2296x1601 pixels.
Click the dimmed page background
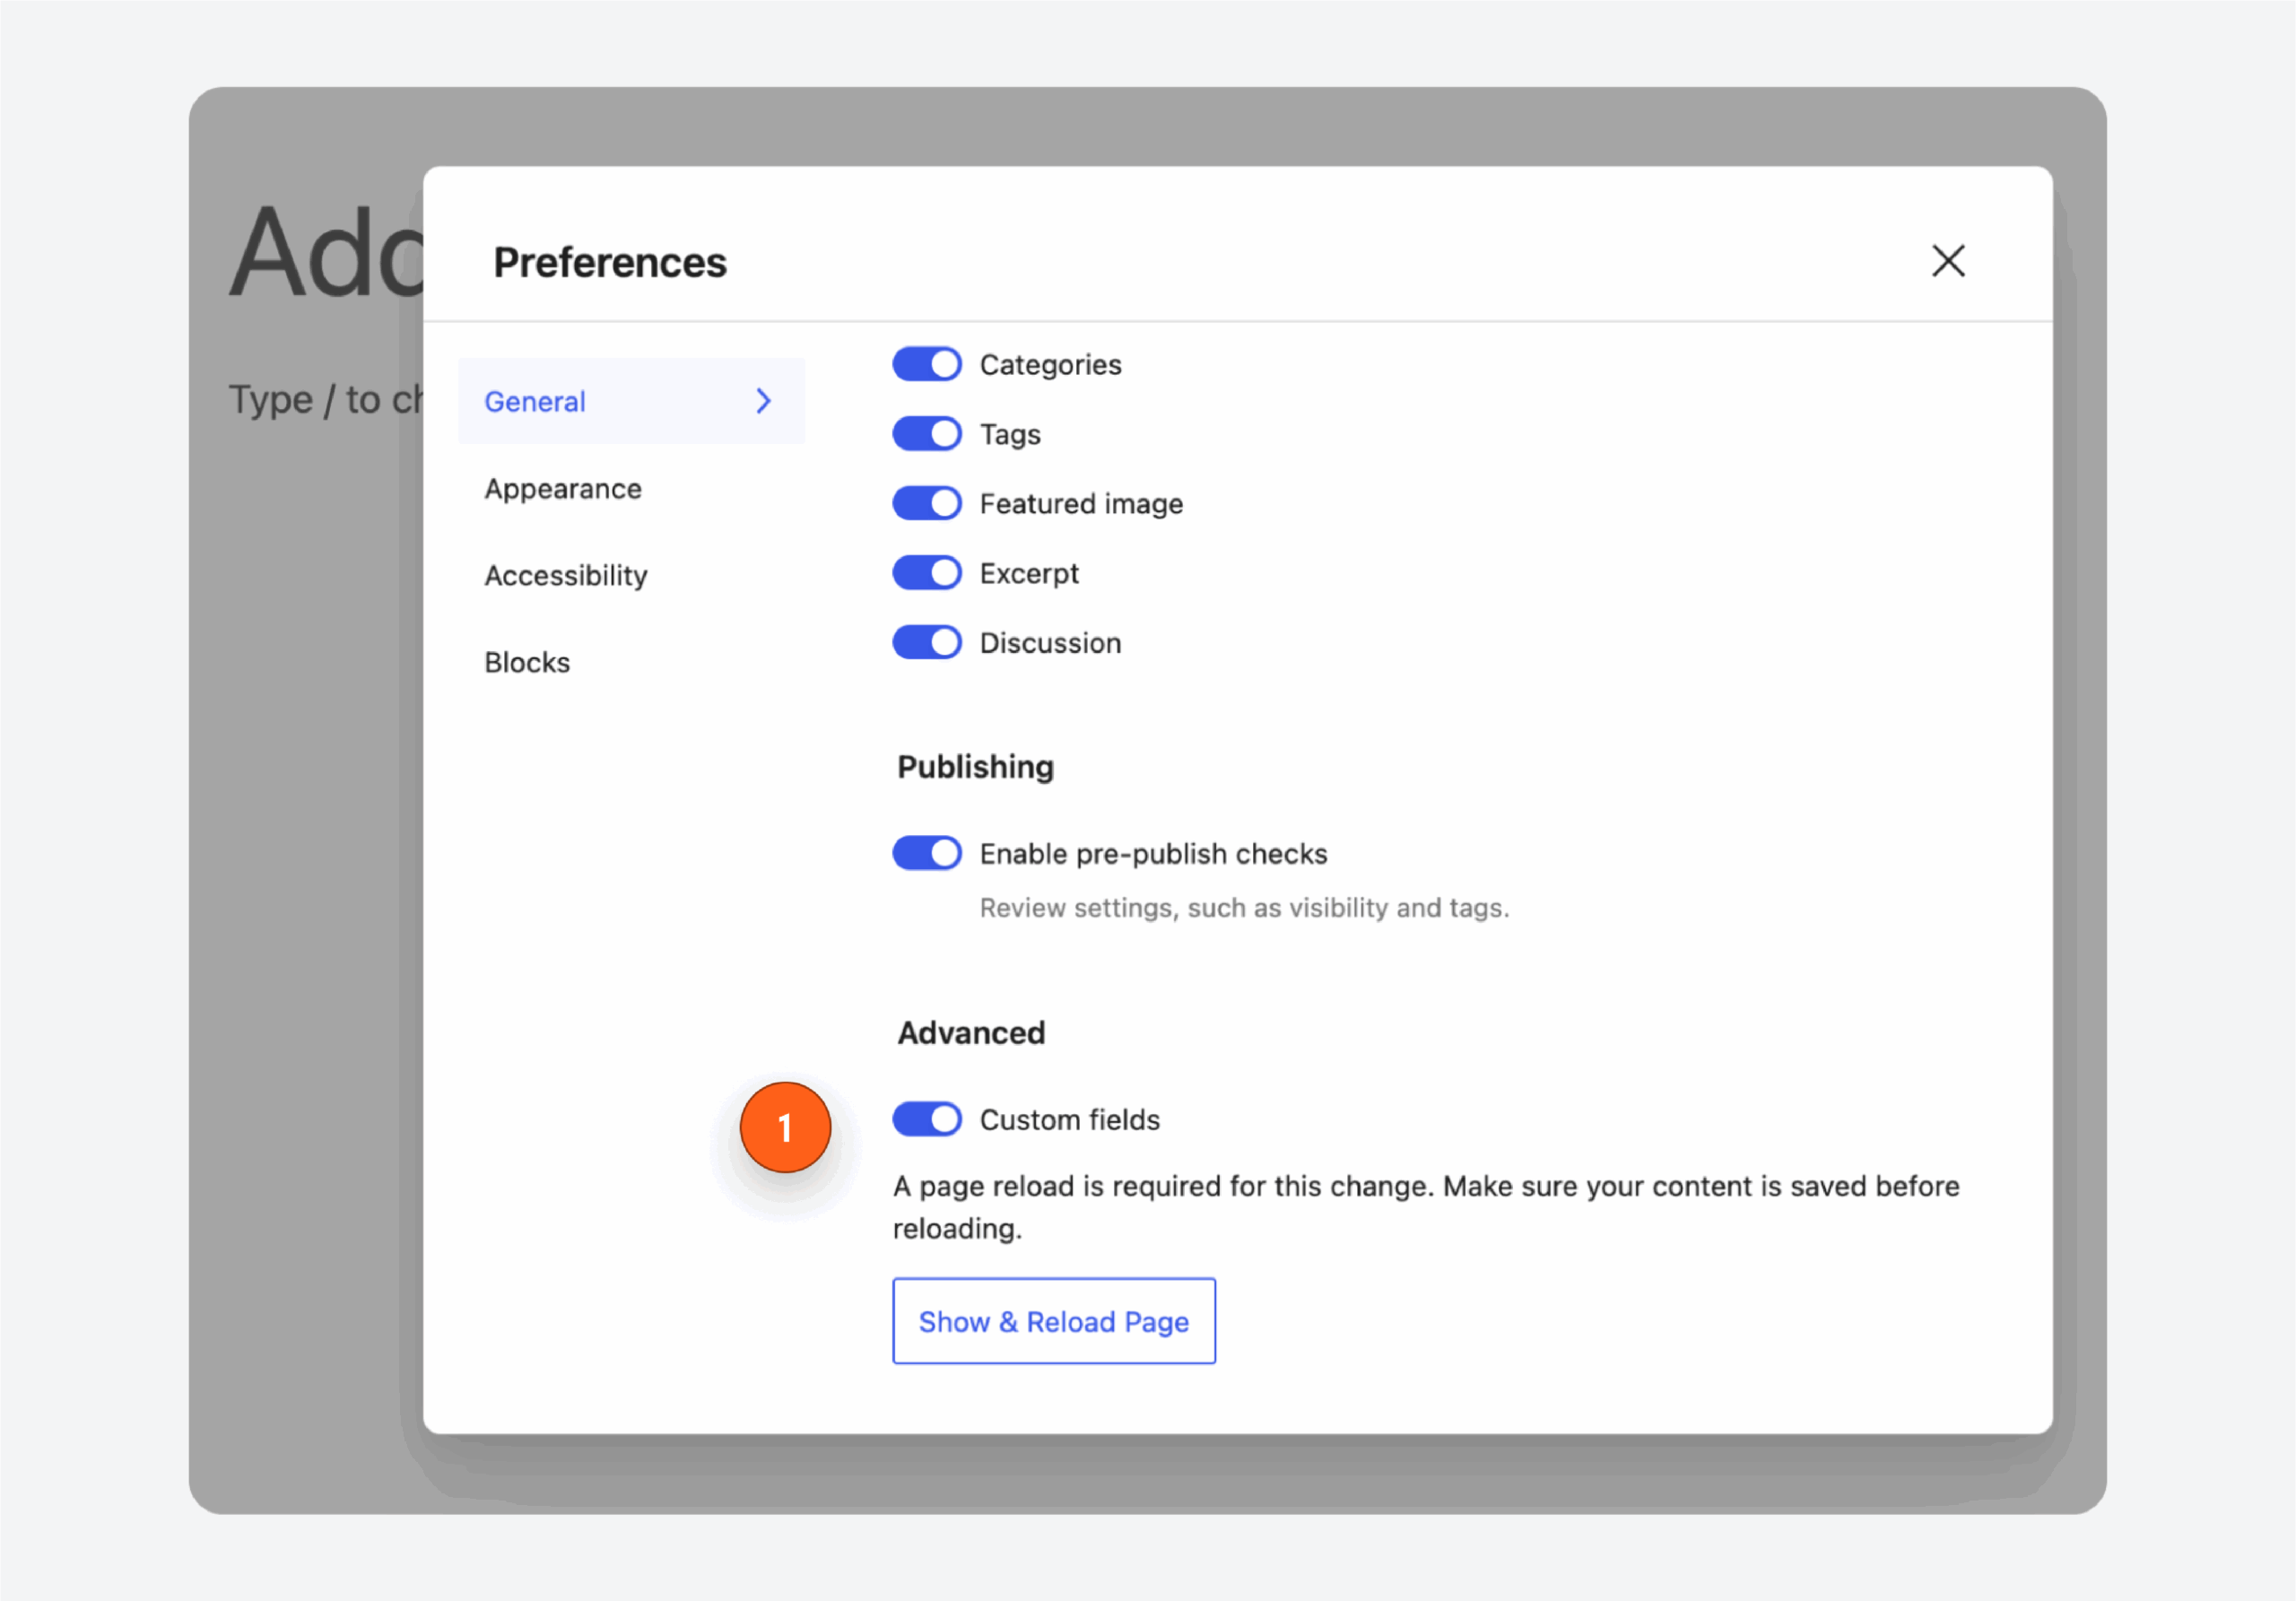point(300,1000)
